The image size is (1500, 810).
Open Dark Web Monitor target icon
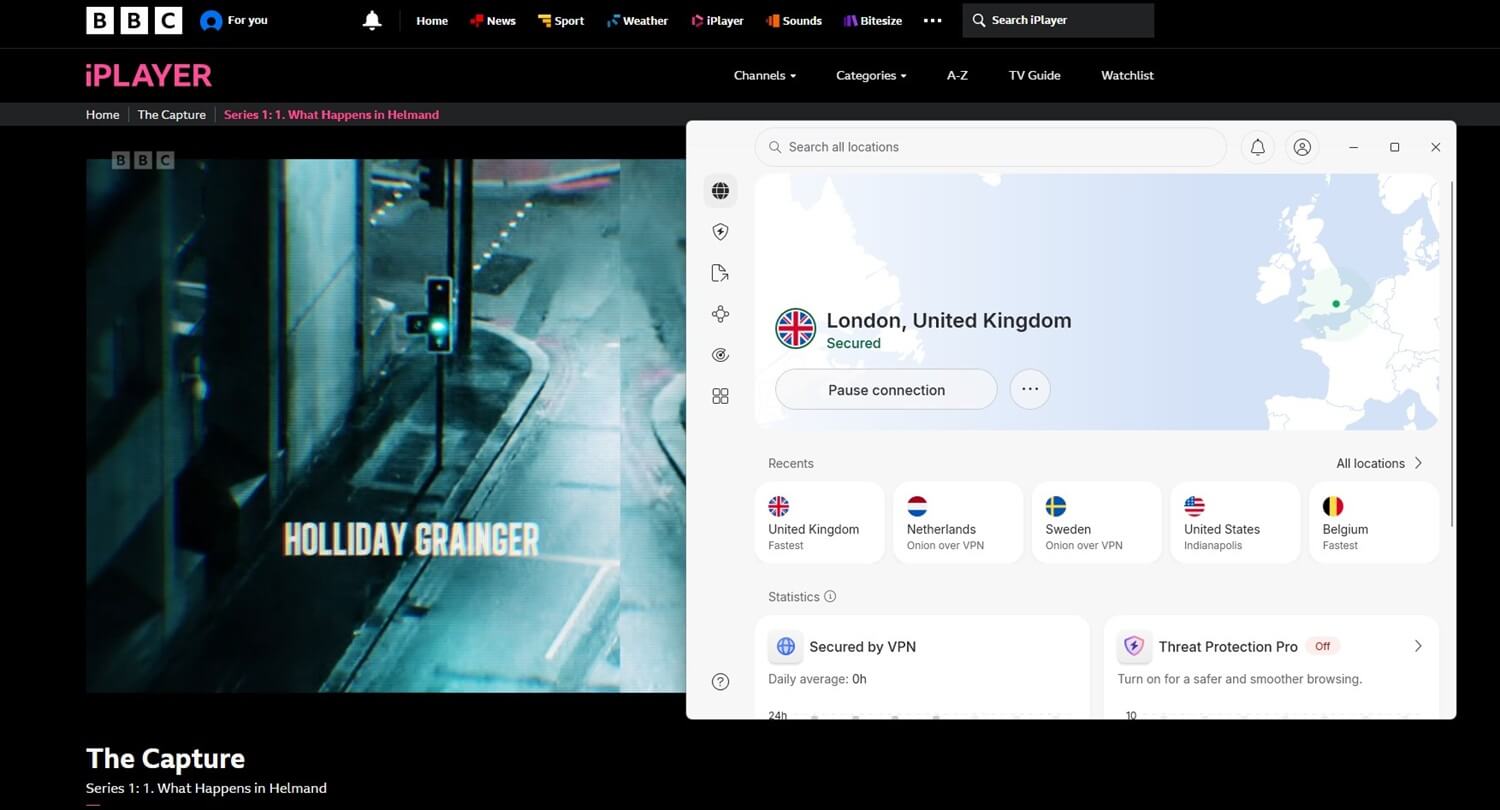(720, 355)
